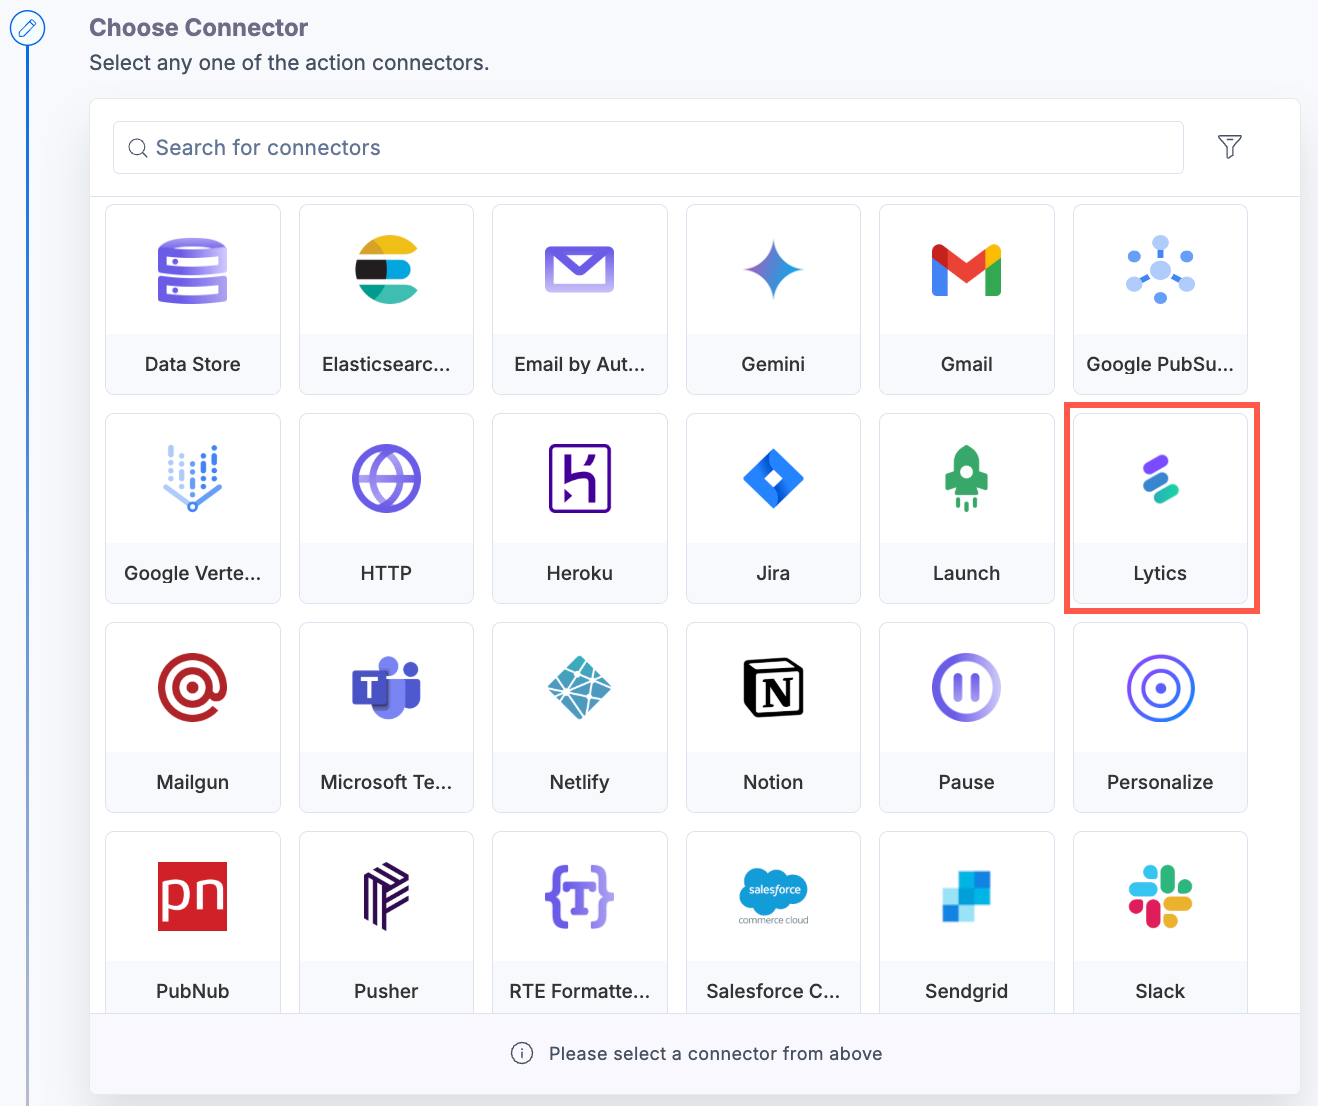Click the 'Mailgun' connector label
The height and width of the screenshot is (1106, 1318).
[x=193, y=782]
